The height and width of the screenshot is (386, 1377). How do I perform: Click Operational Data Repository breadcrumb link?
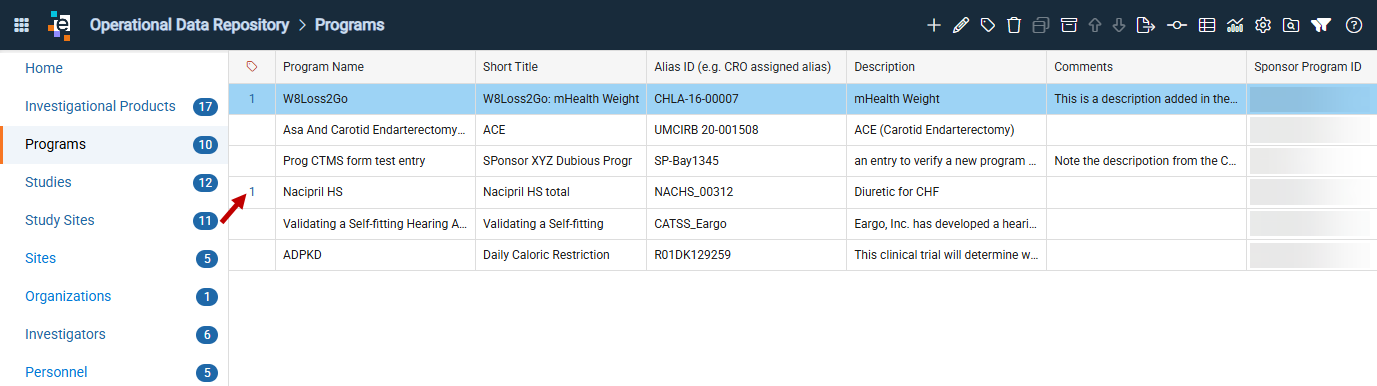[x=189, y=25]
